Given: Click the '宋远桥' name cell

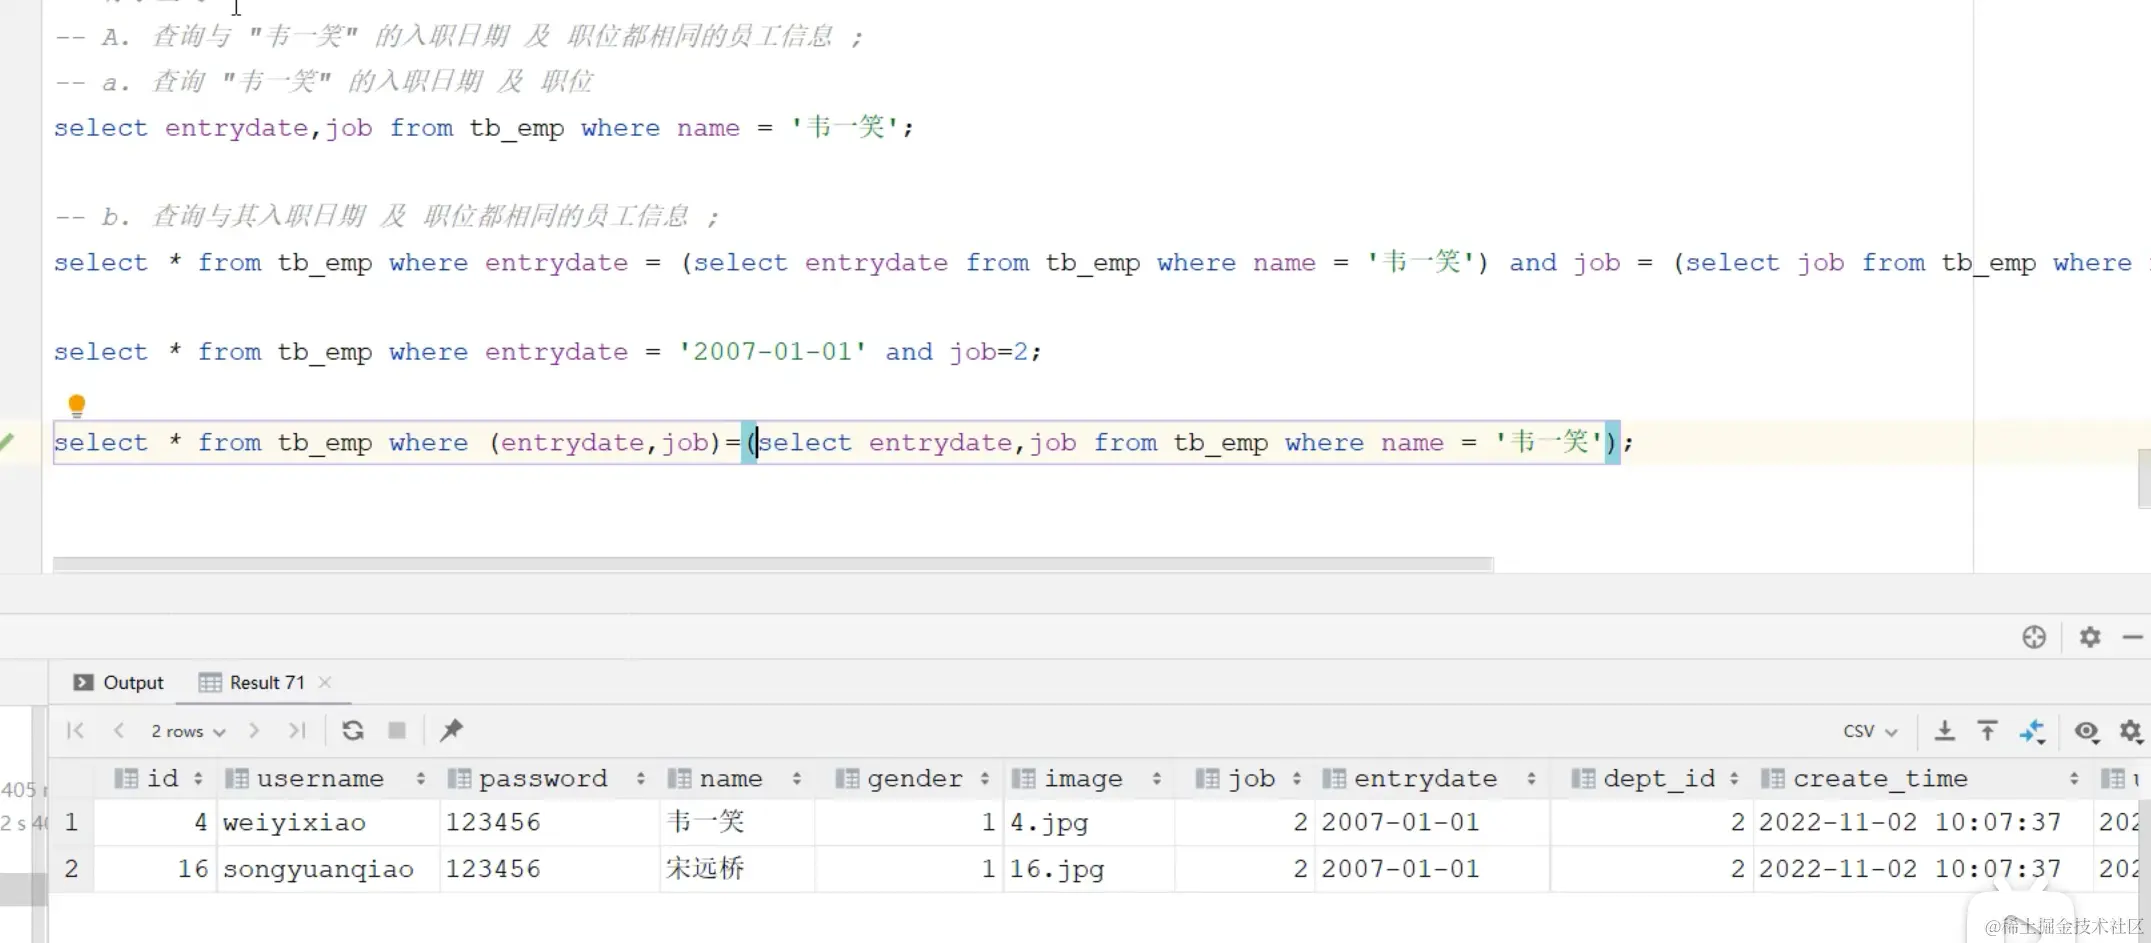Looking at the screenshot, I should click(x=737, y=868).
